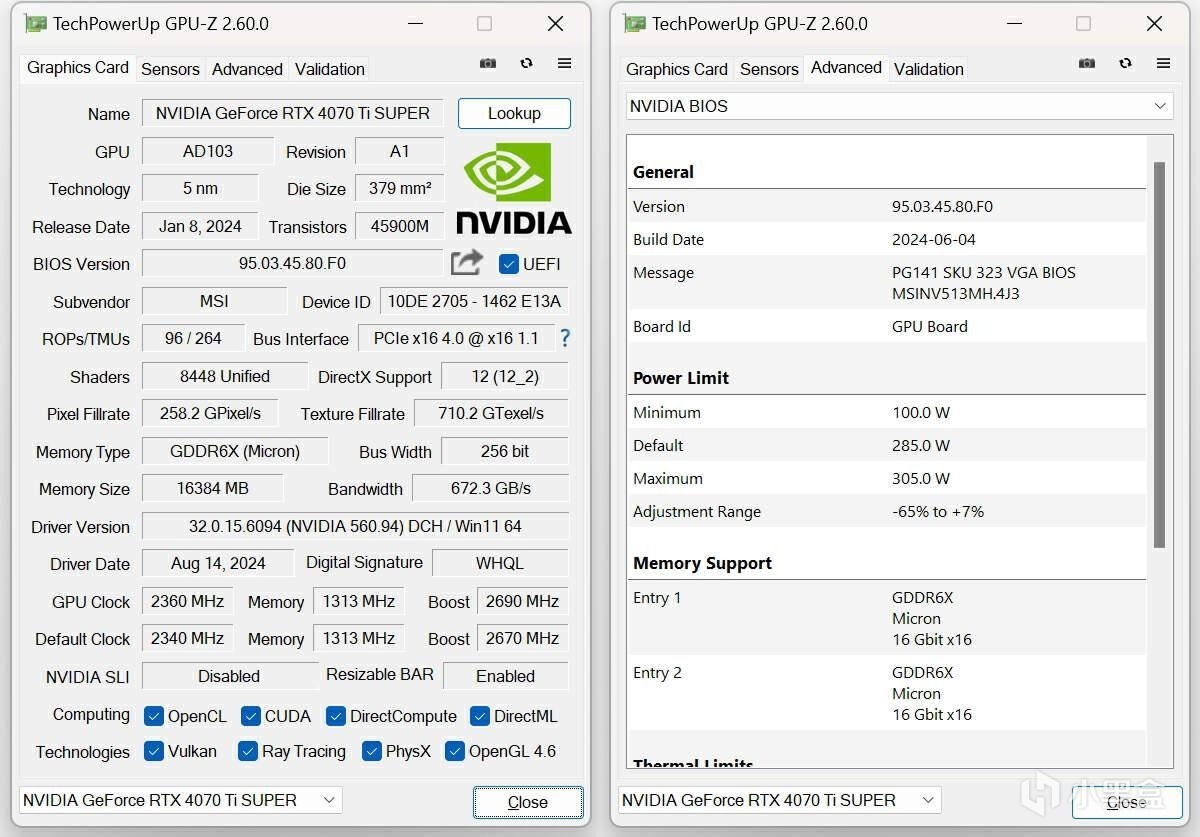Click the BIOS Version field
The width and height of the screenshot is (1200, 837).
[292, 263]
